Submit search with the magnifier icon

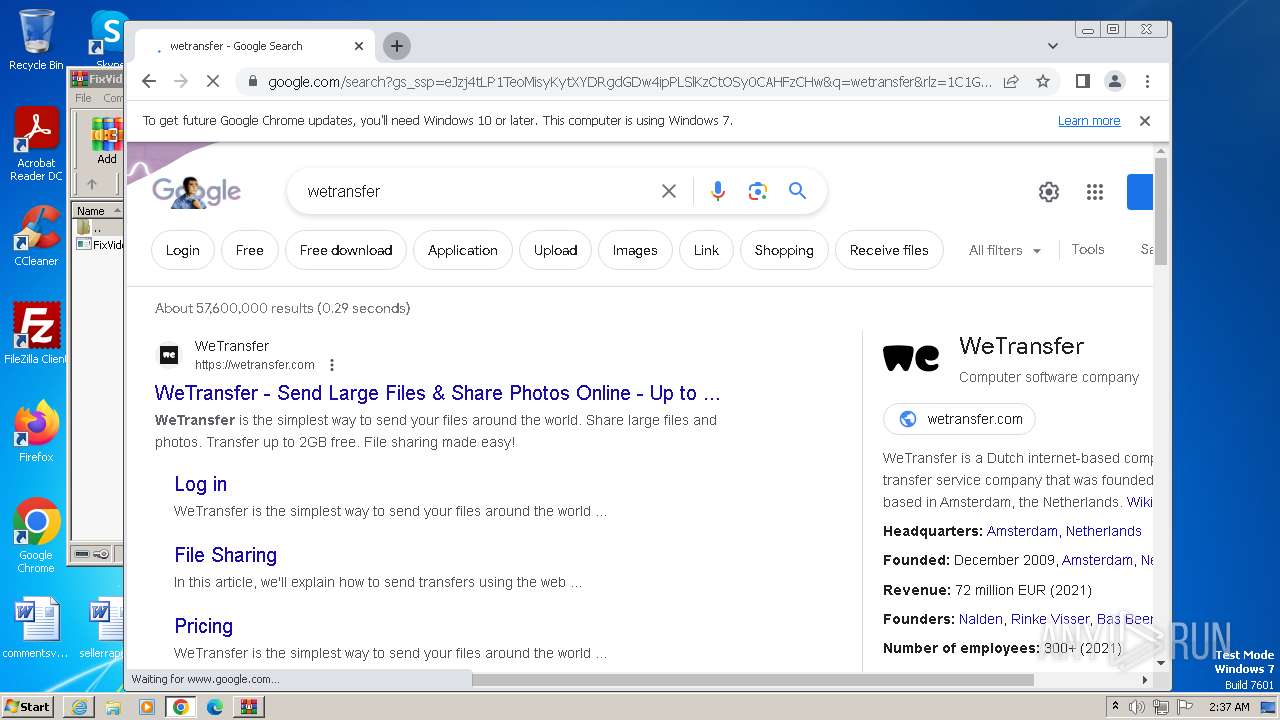coord(797,191)
